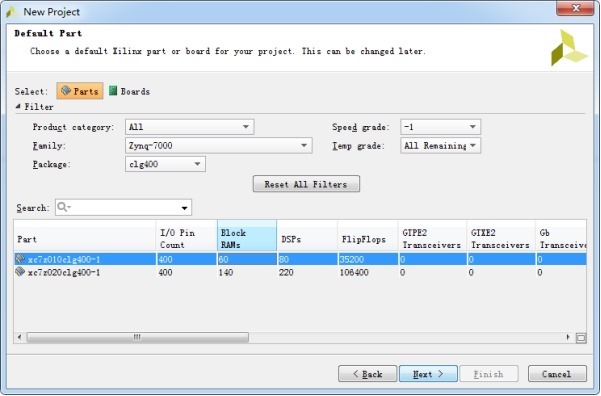601x396 pixels.
Task: Click chip icon of xc7z020clg400-1
Action: coord(20,272)
